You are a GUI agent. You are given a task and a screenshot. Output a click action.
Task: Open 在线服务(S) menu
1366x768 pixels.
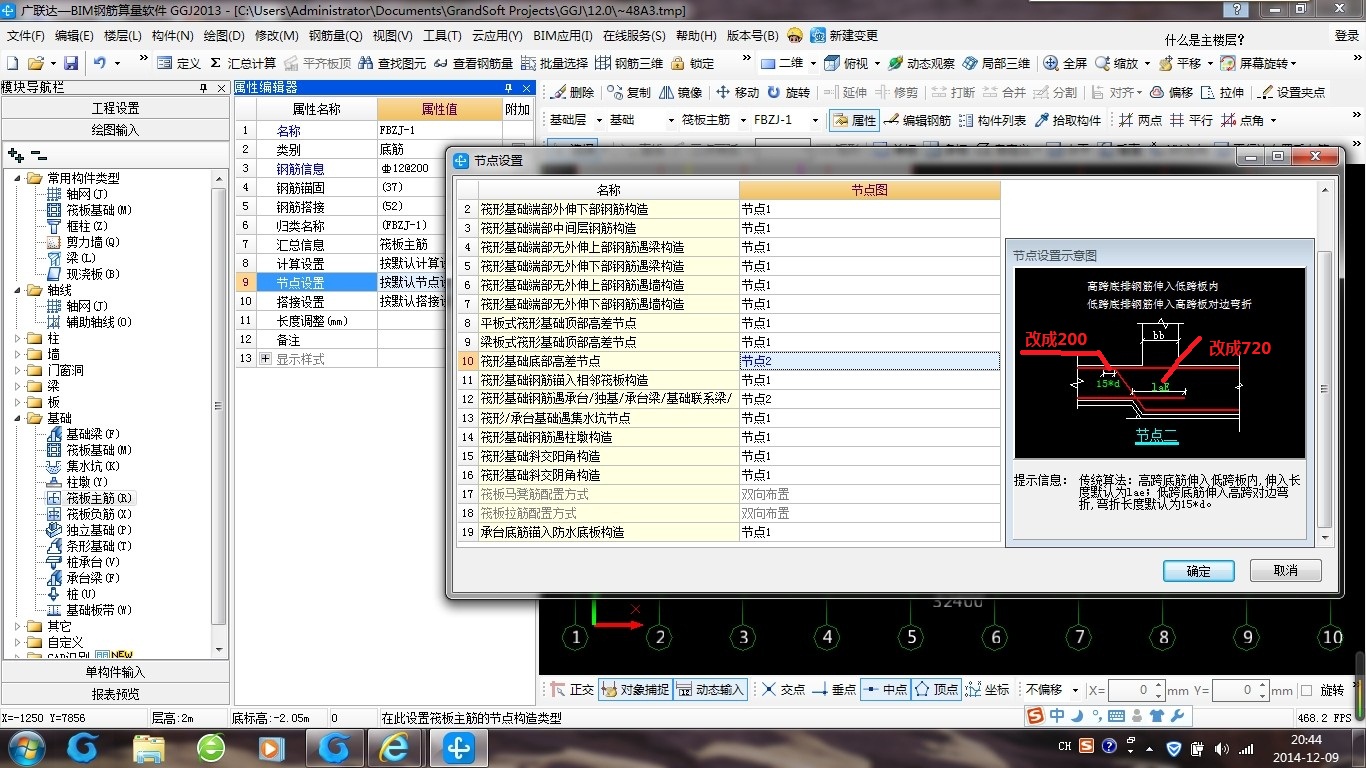pyautogui.click(x=634, y=35)
